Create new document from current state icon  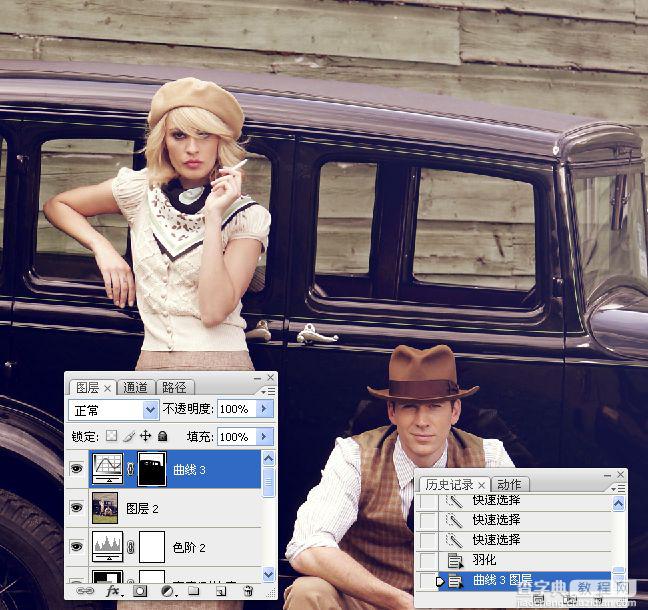[538, 599]
